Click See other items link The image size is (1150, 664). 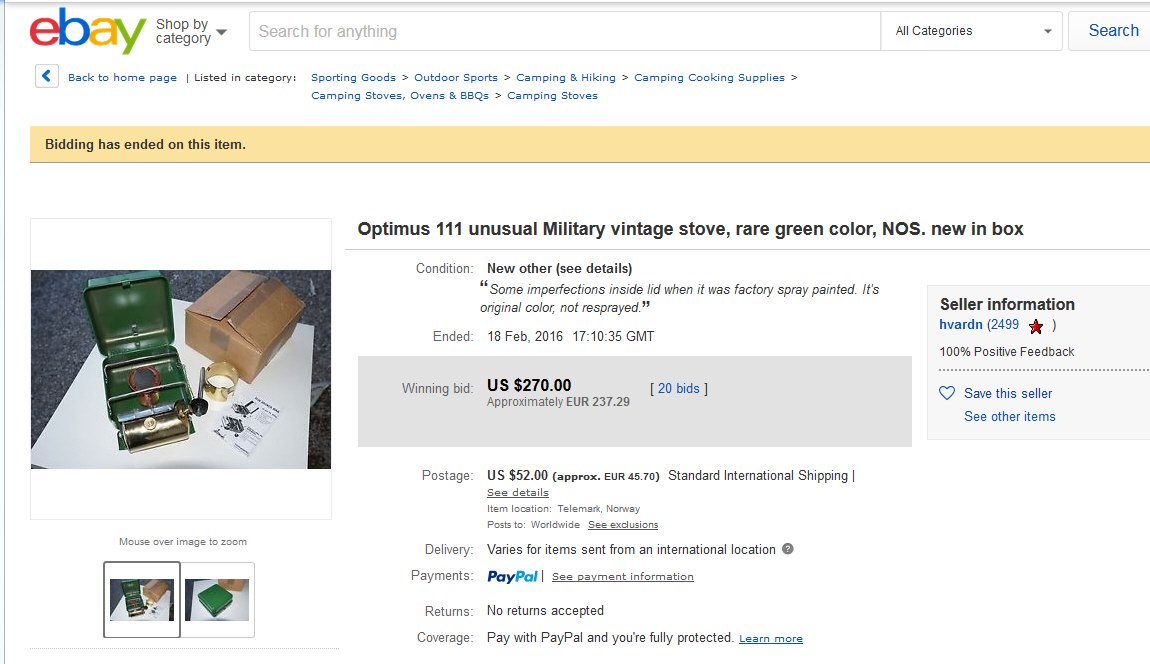click(x=1009, y=416)
